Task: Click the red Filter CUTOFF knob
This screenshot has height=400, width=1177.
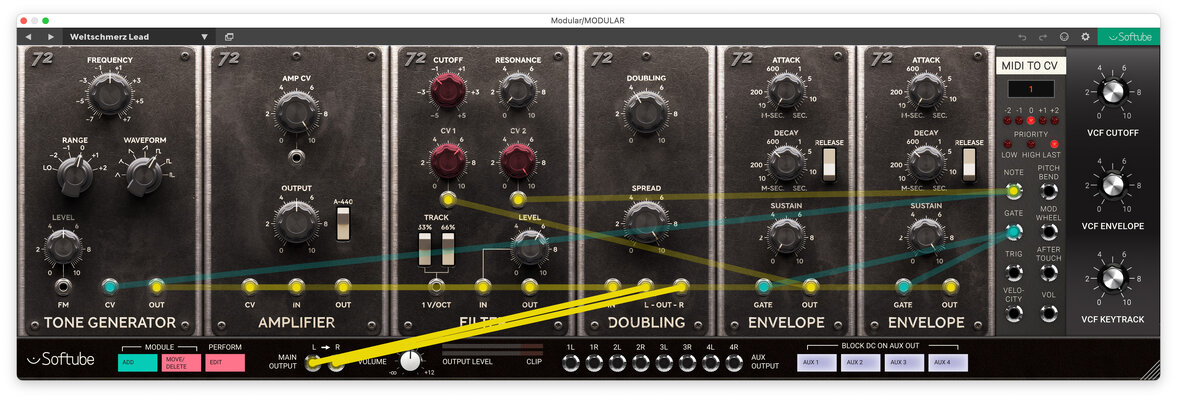Action: 447,90
